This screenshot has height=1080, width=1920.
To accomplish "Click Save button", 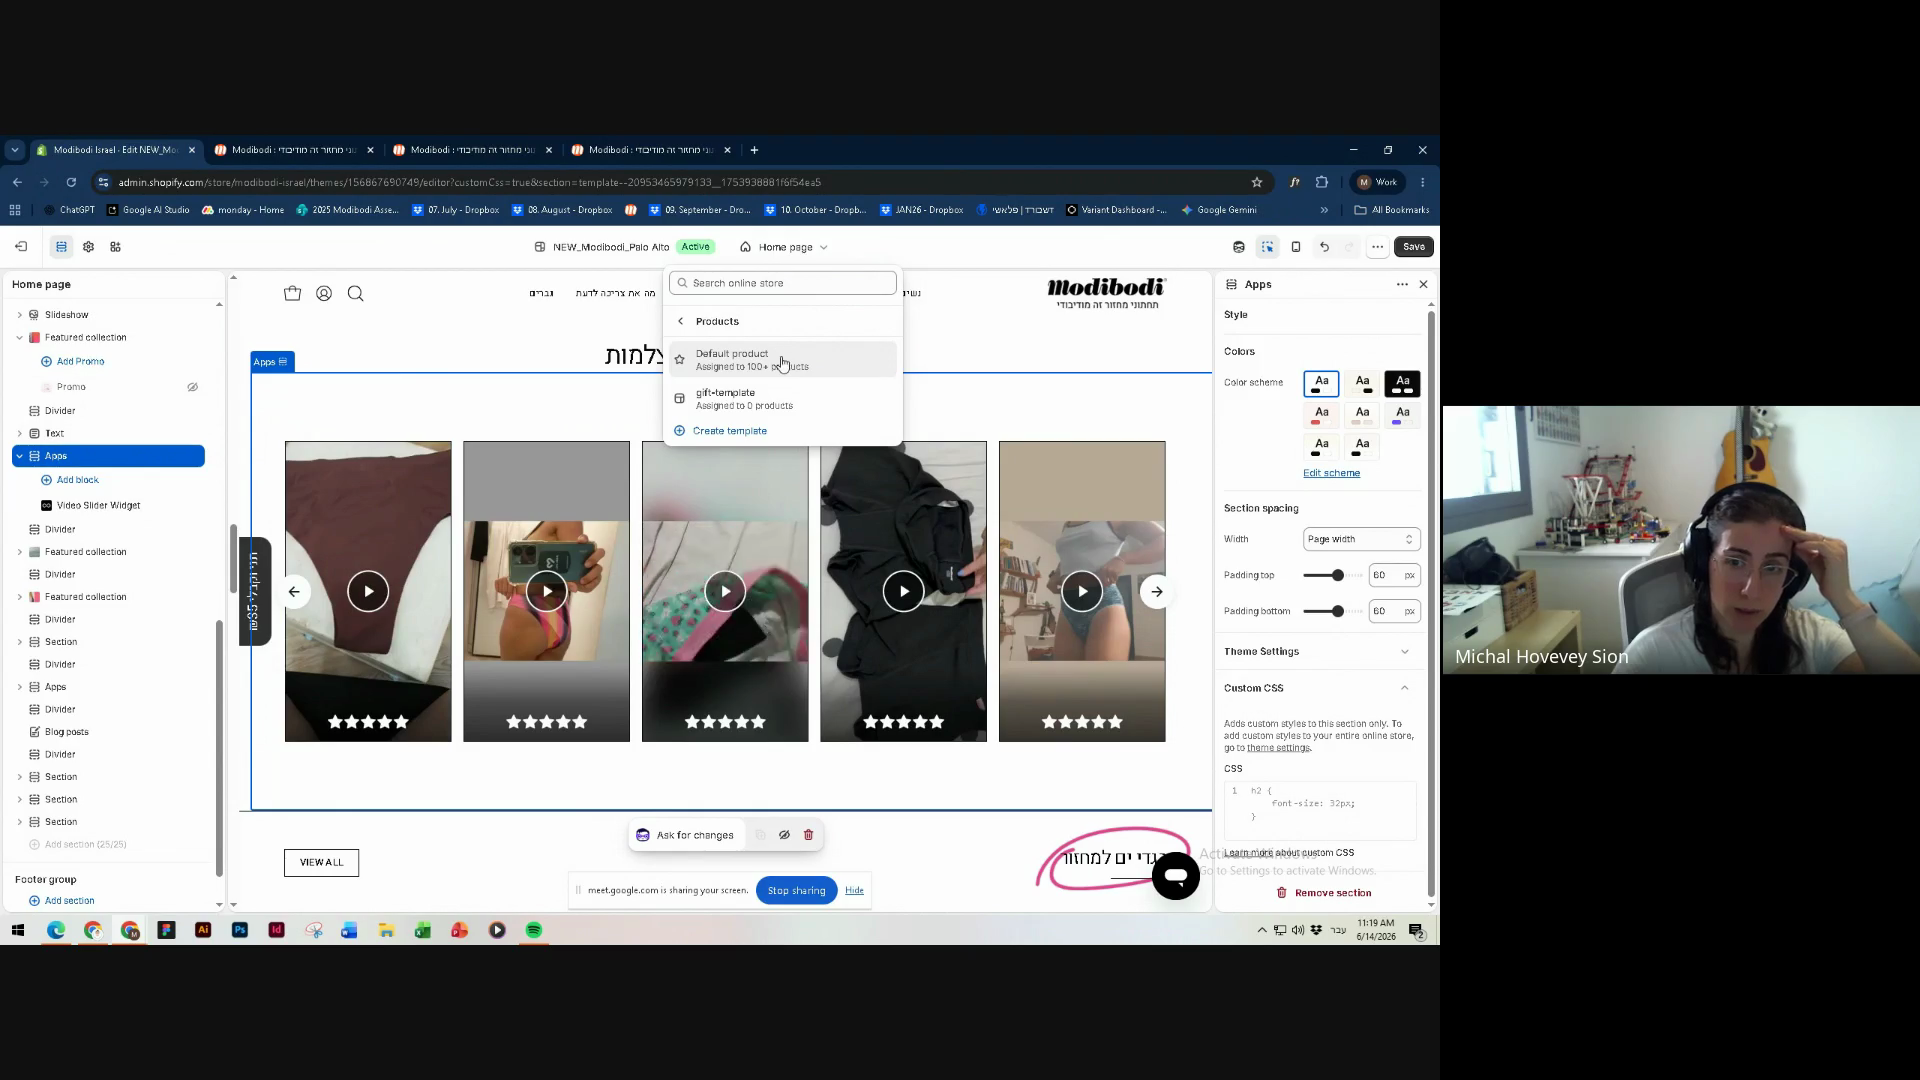I will pyautogui.click(x=1413, y=247).
